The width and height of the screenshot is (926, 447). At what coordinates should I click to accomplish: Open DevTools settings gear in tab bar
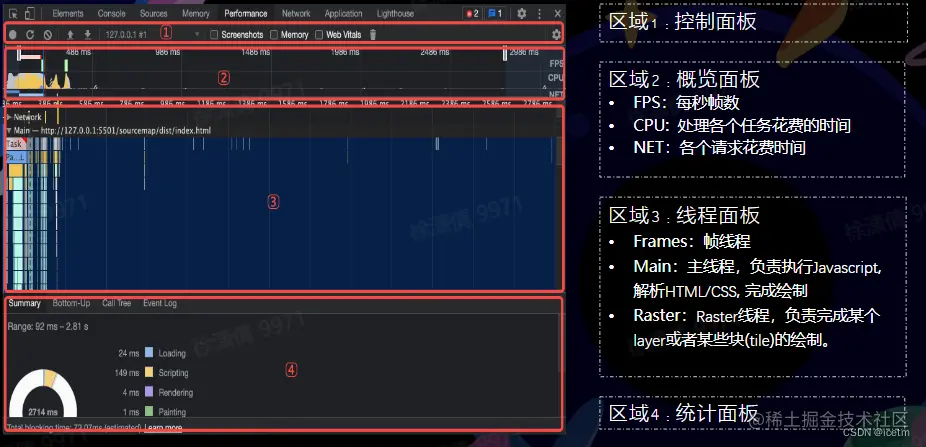(521, 13)
